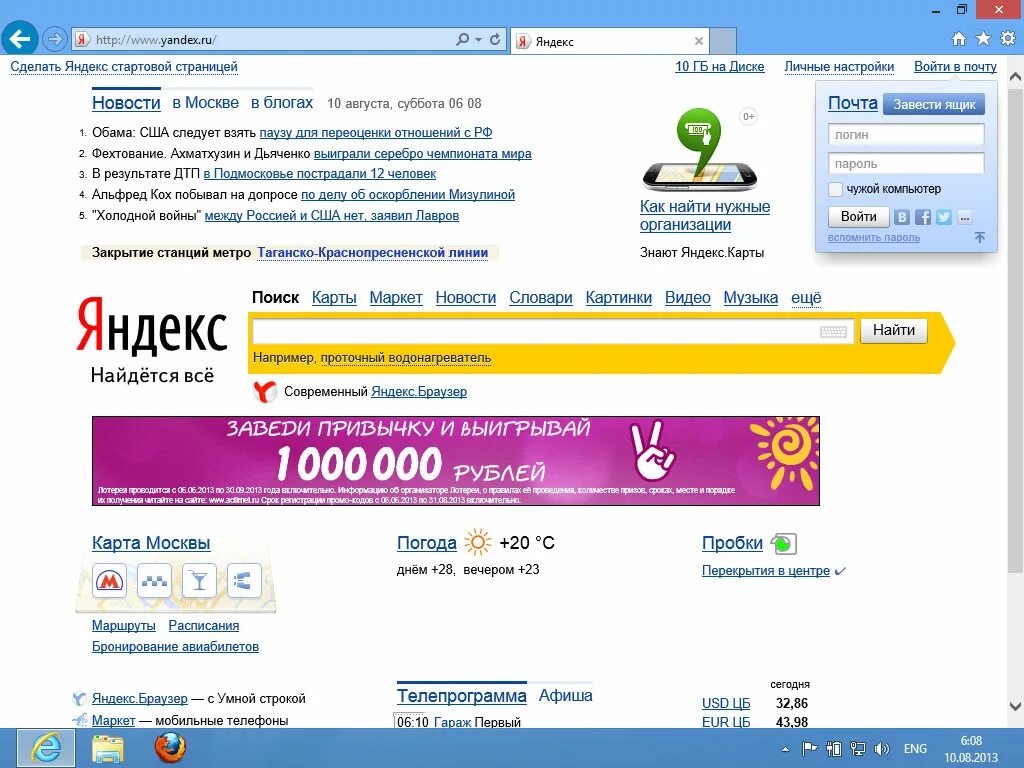Switch to 'в блогах' news tab
Viewport: 1024px width, 768px height.
tap(282, 103)
